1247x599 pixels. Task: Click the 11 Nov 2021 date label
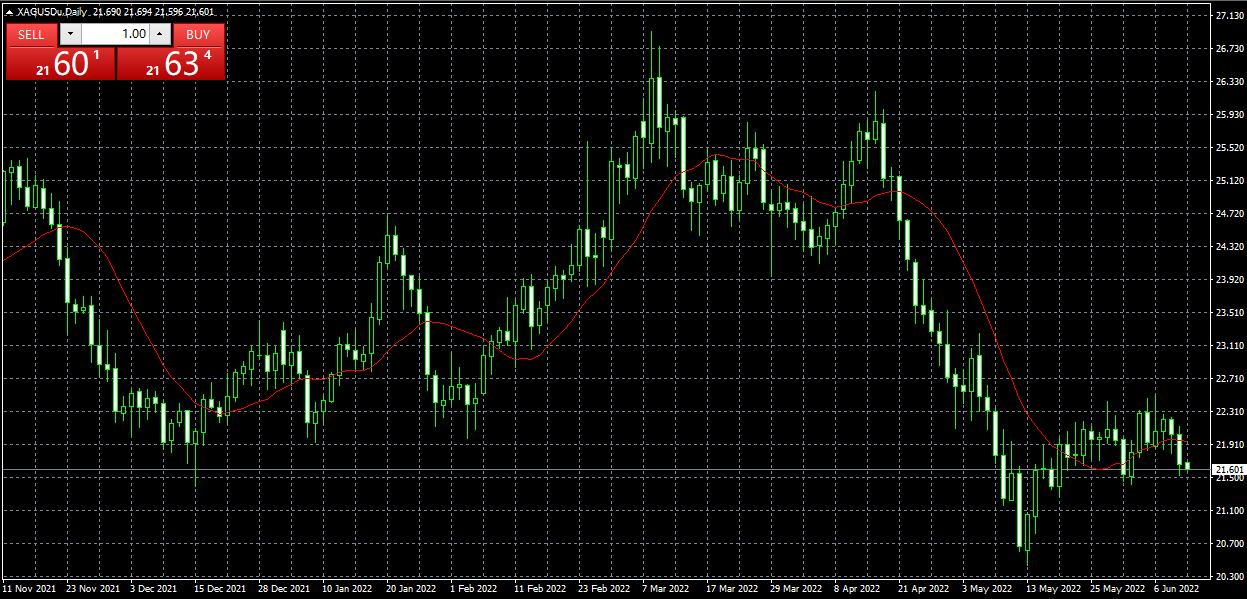click(30, 590)
